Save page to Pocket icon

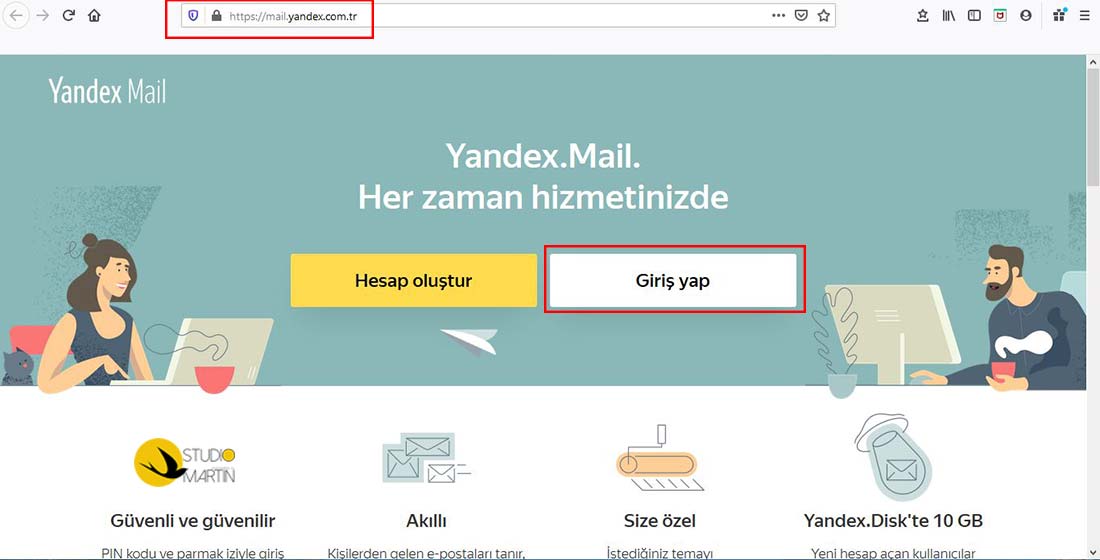coord(801,16)
